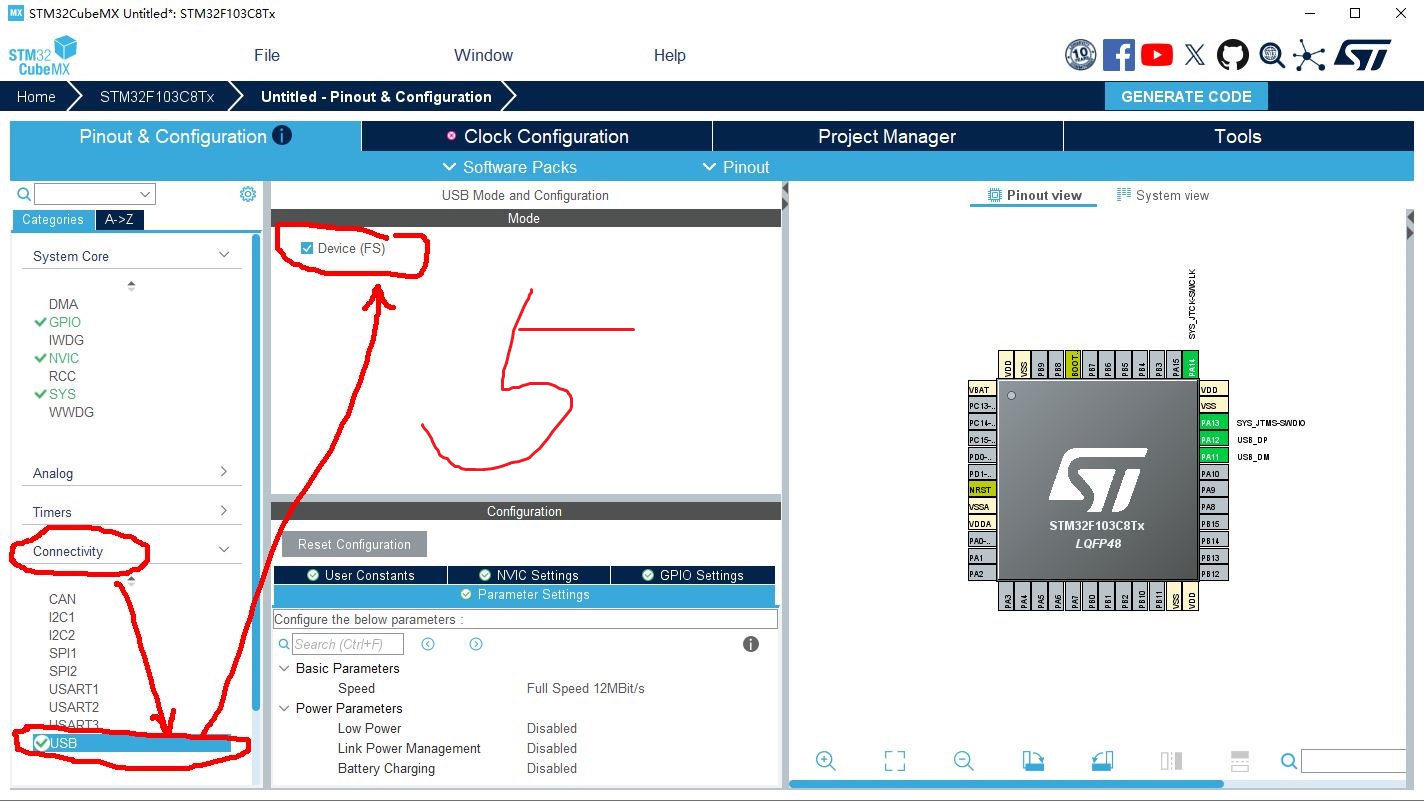Select GPIO in System Core list

(65, 322)
